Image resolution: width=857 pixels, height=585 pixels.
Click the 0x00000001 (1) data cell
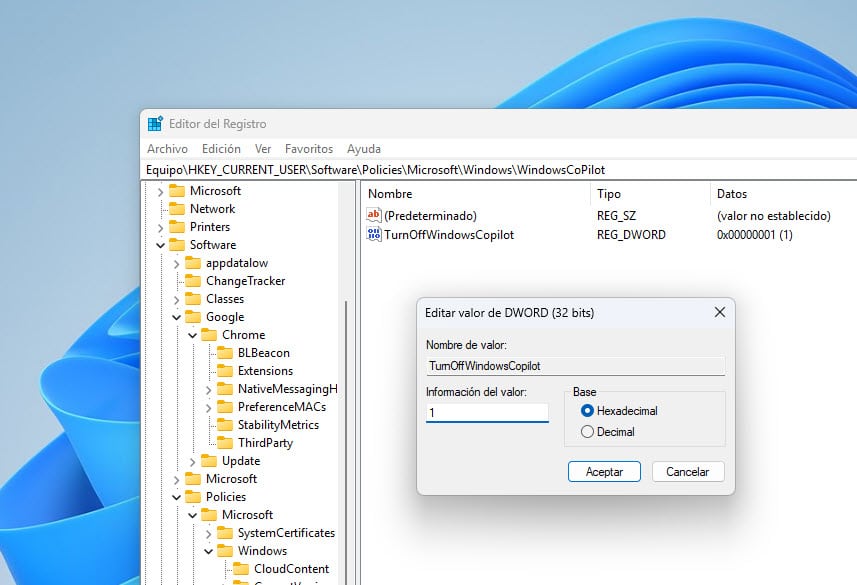click(755, 235)
